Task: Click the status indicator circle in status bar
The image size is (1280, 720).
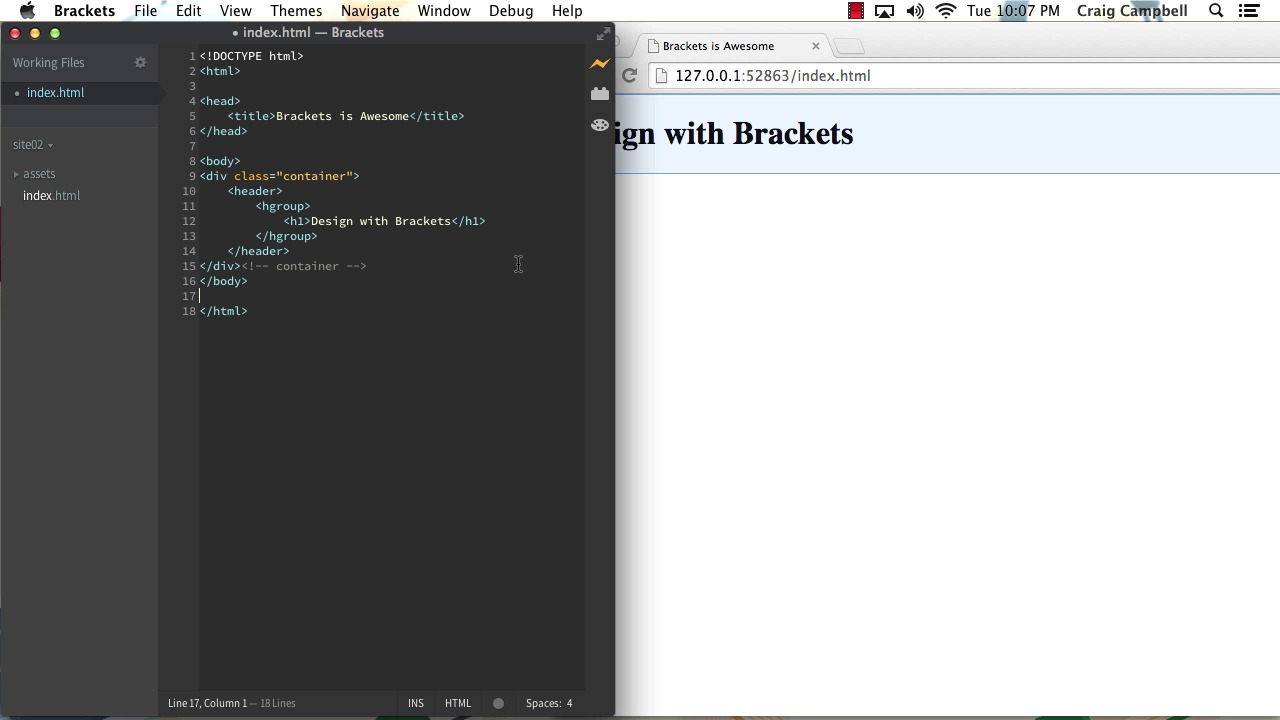Action: tap(498, 703)
